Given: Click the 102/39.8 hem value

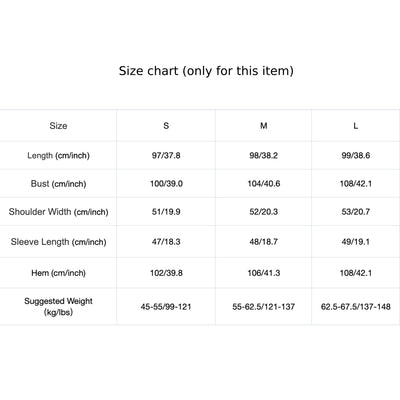Looking at the screenshot, I should [166, 273].
